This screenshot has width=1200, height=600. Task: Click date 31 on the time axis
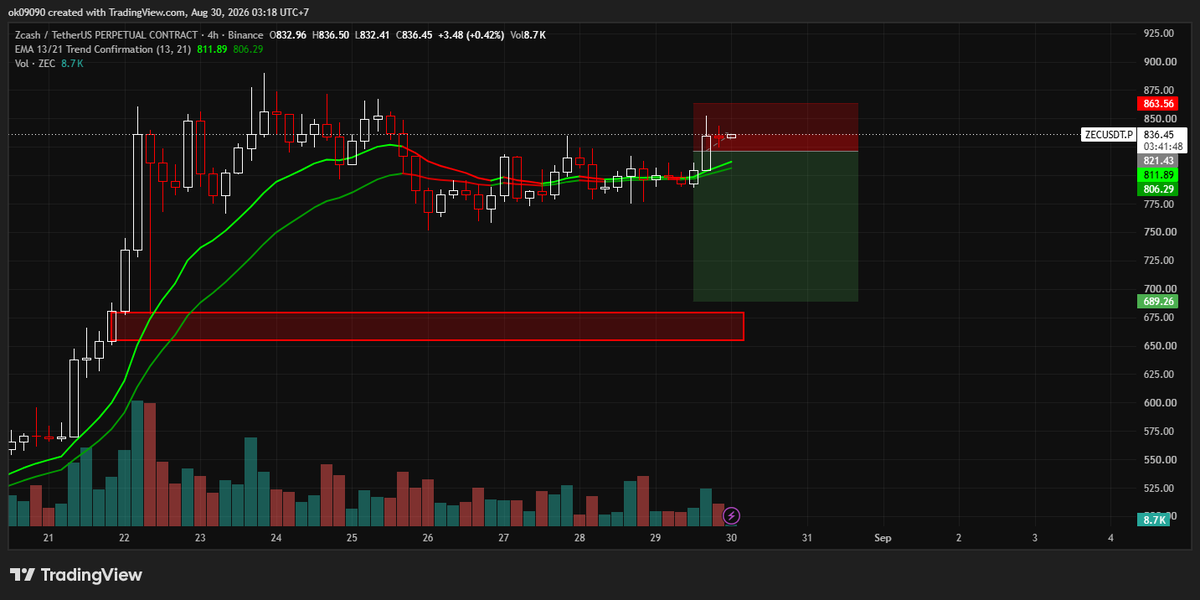(807, 538)
